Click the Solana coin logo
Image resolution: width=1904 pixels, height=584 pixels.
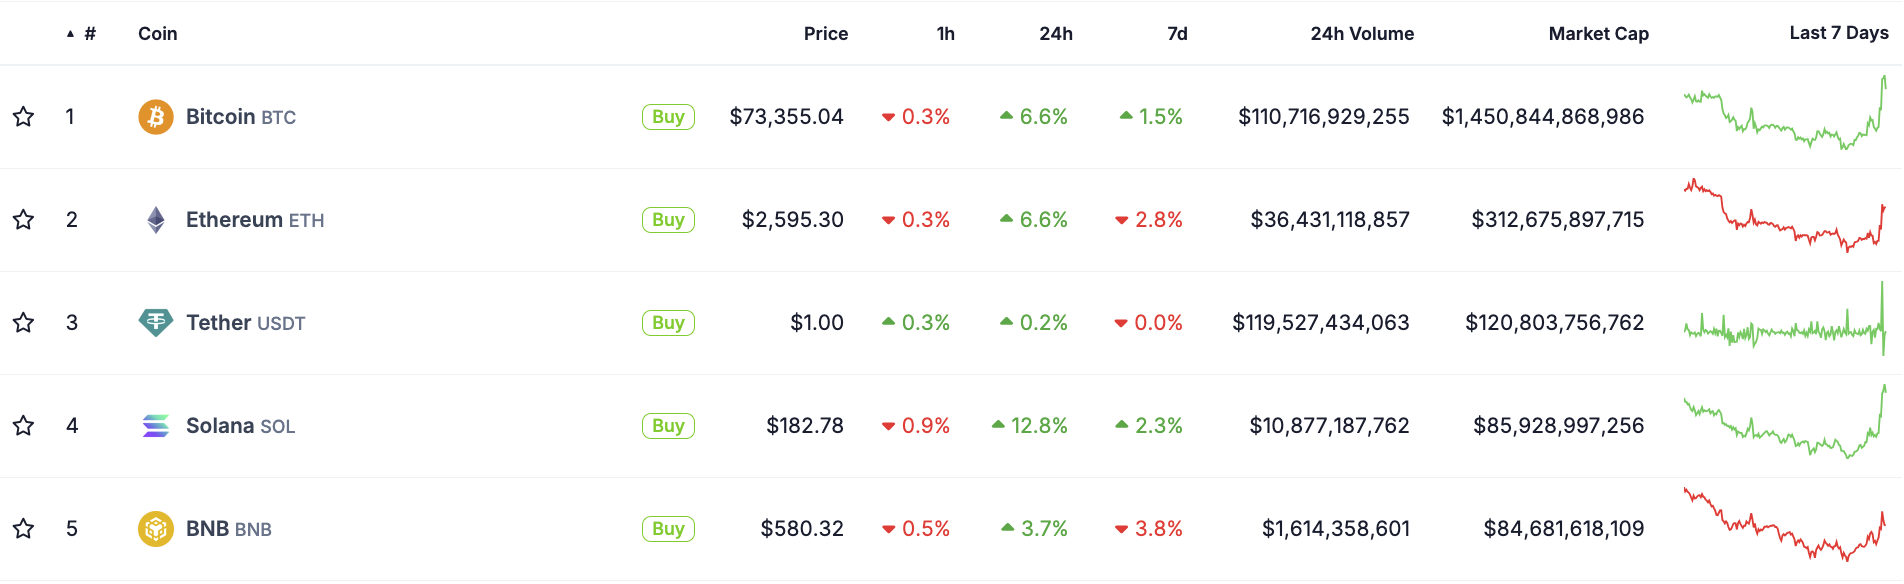(155, 425)
